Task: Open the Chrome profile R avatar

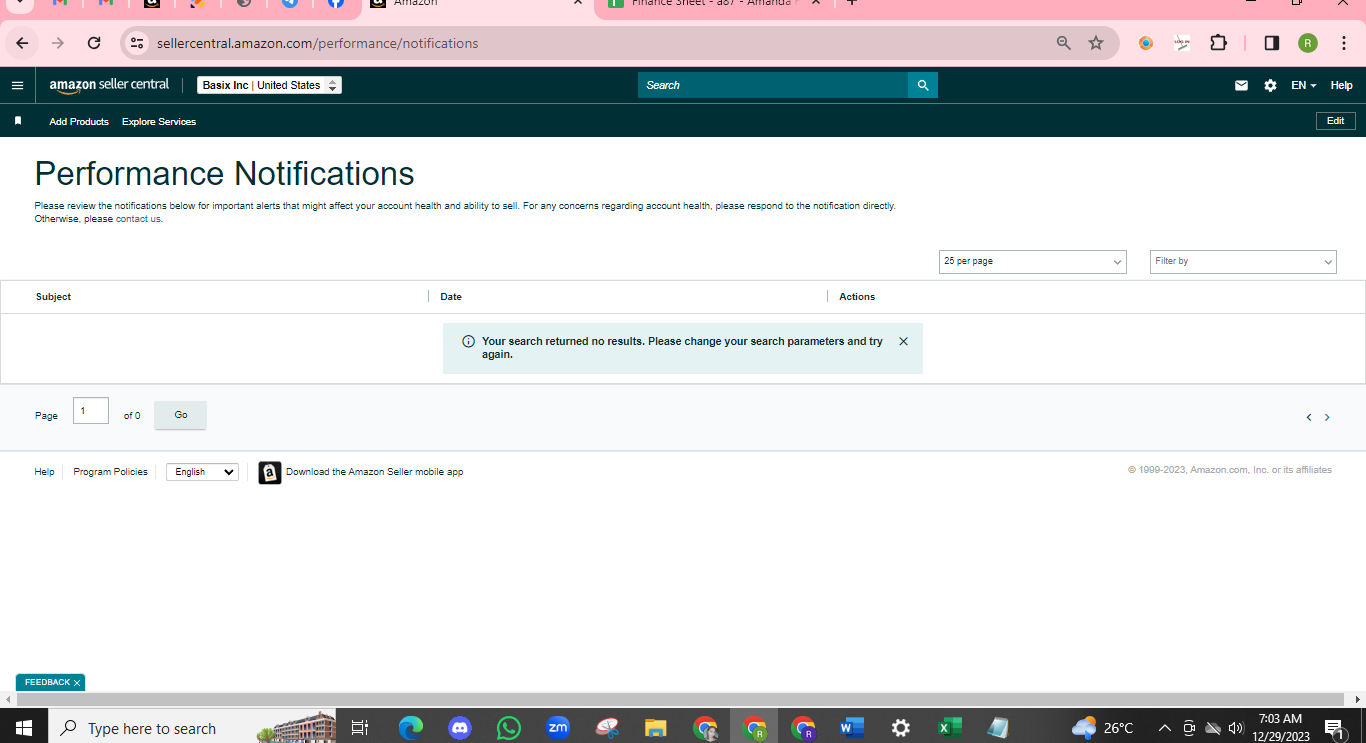Action: point(1308,43)
